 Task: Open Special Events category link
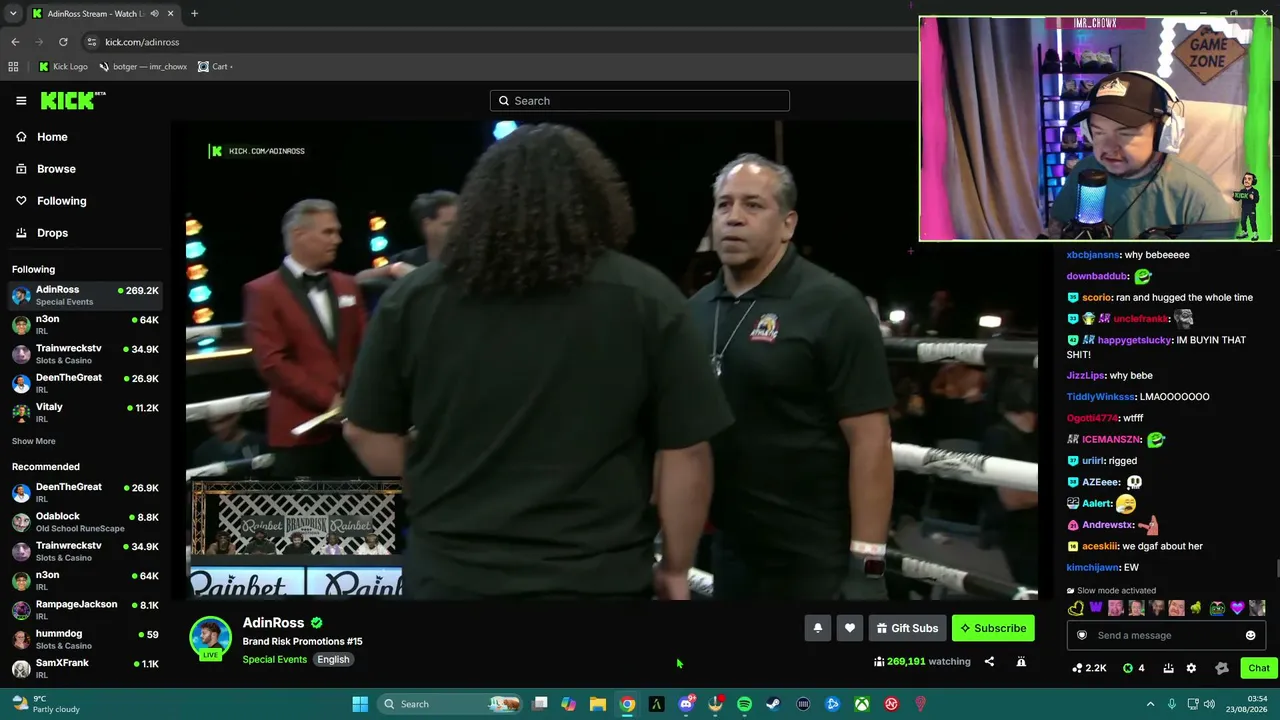pos(274,659)
